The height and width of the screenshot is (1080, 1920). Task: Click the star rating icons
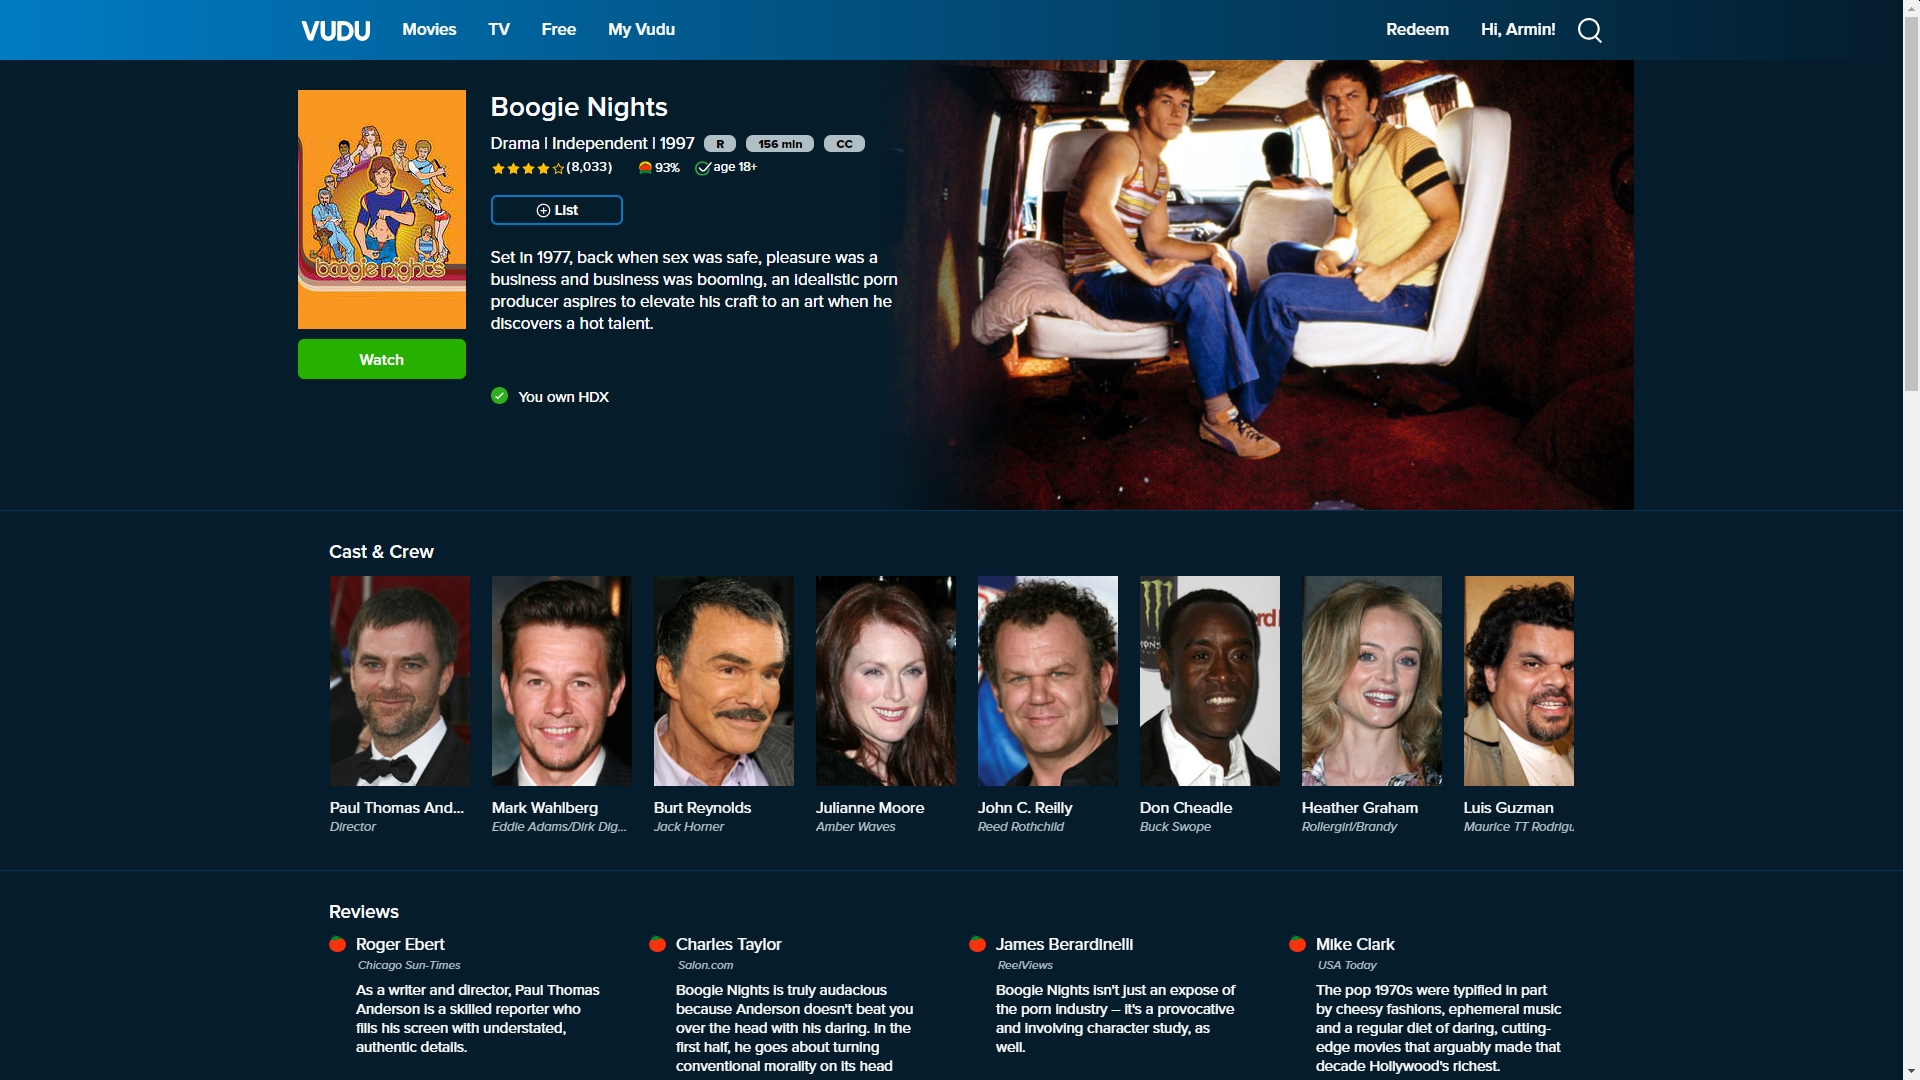click(527, 168)
